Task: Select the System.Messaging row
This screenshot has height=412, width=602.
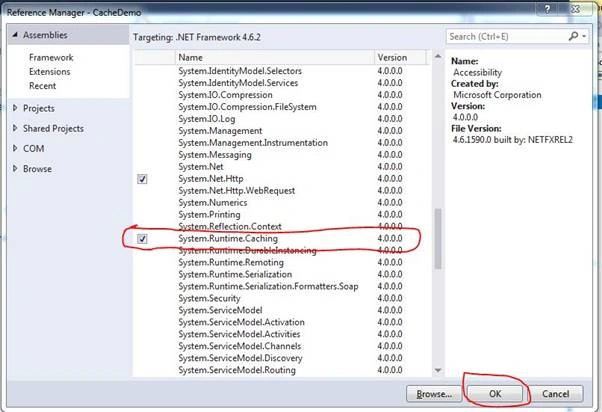Action: [281, 155]
